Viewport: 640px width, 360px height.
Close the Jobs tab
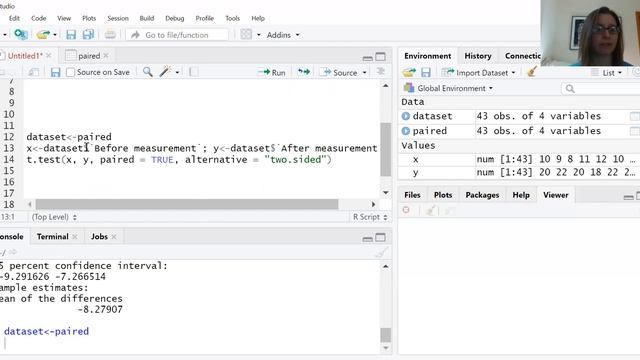[114, 237]
